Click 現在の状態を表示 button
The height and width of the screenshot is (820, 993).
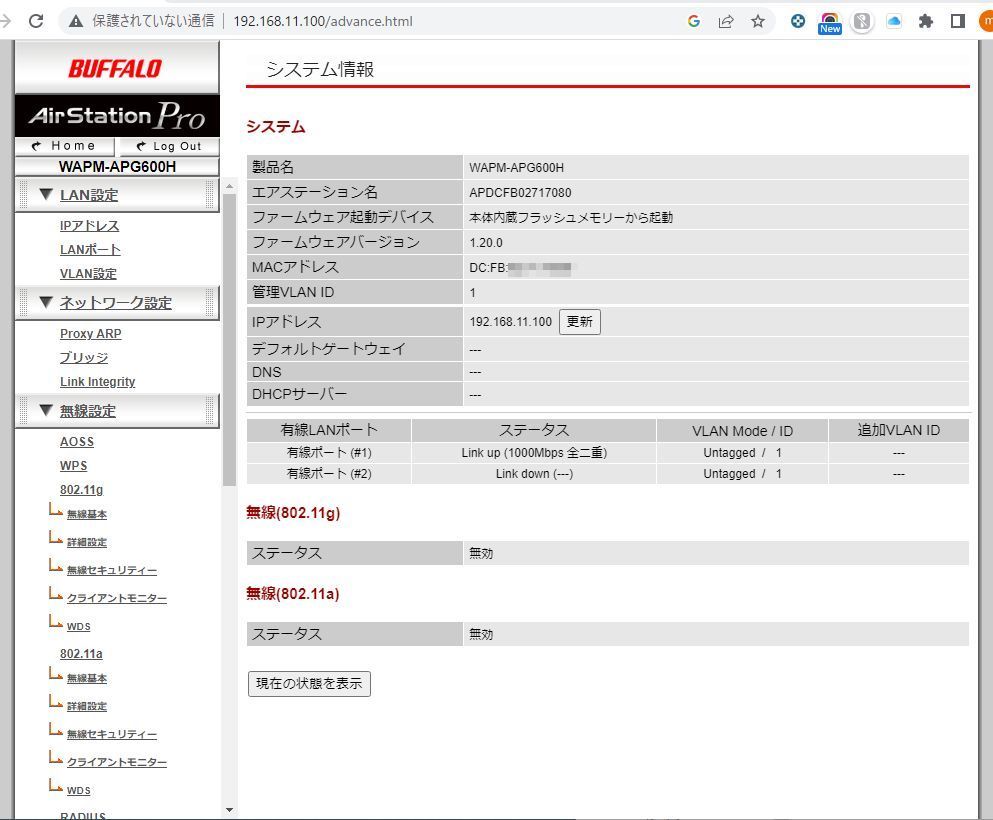(x=309, y=683)
